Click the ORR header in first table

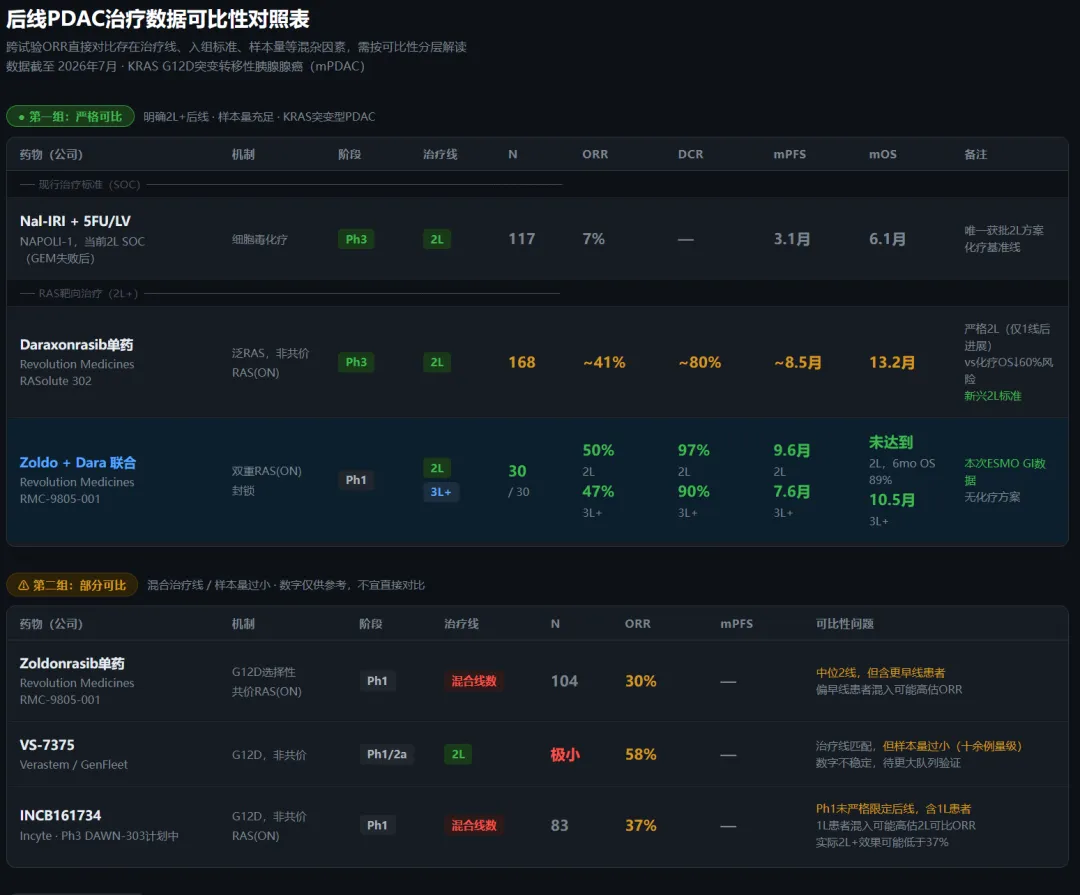tap(595, 154)
